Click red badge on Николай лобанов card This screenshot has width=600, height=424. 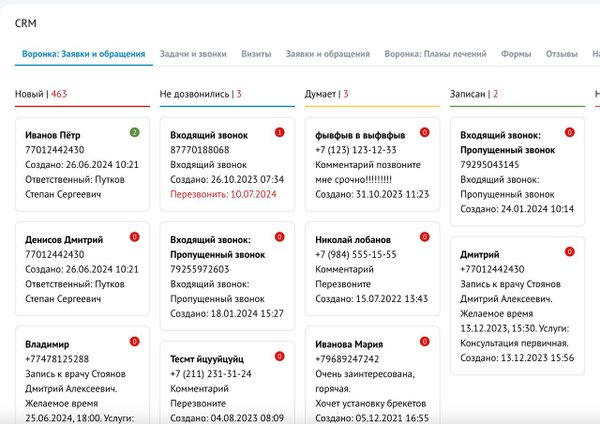[424, 237]
